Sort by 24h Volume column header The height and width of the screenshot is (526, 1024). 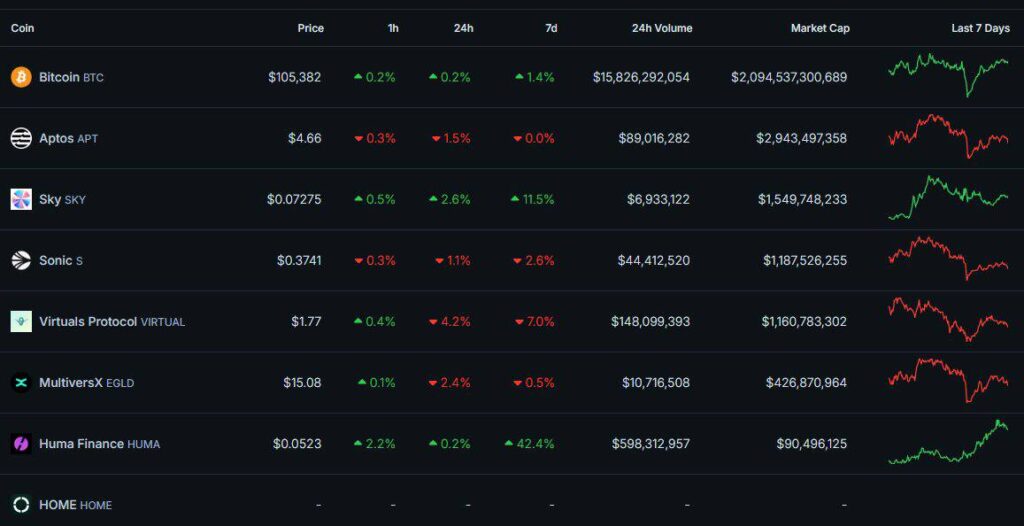[661, 28]
